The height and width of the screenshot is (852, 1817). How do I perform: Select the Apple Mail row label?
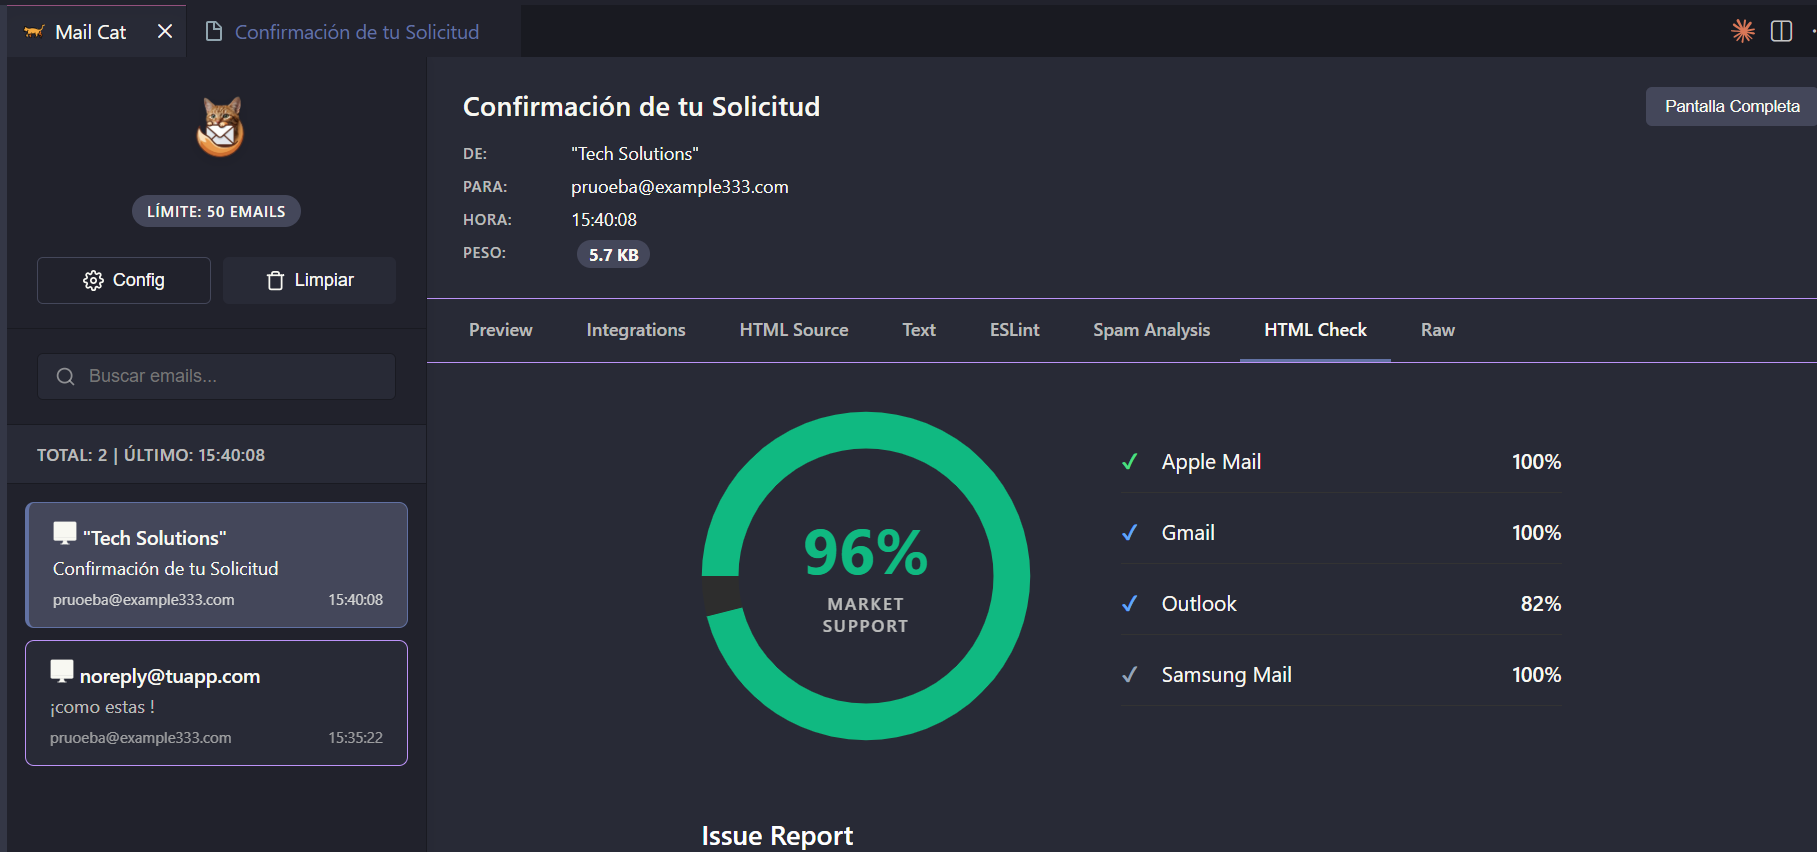point(1211,462)
